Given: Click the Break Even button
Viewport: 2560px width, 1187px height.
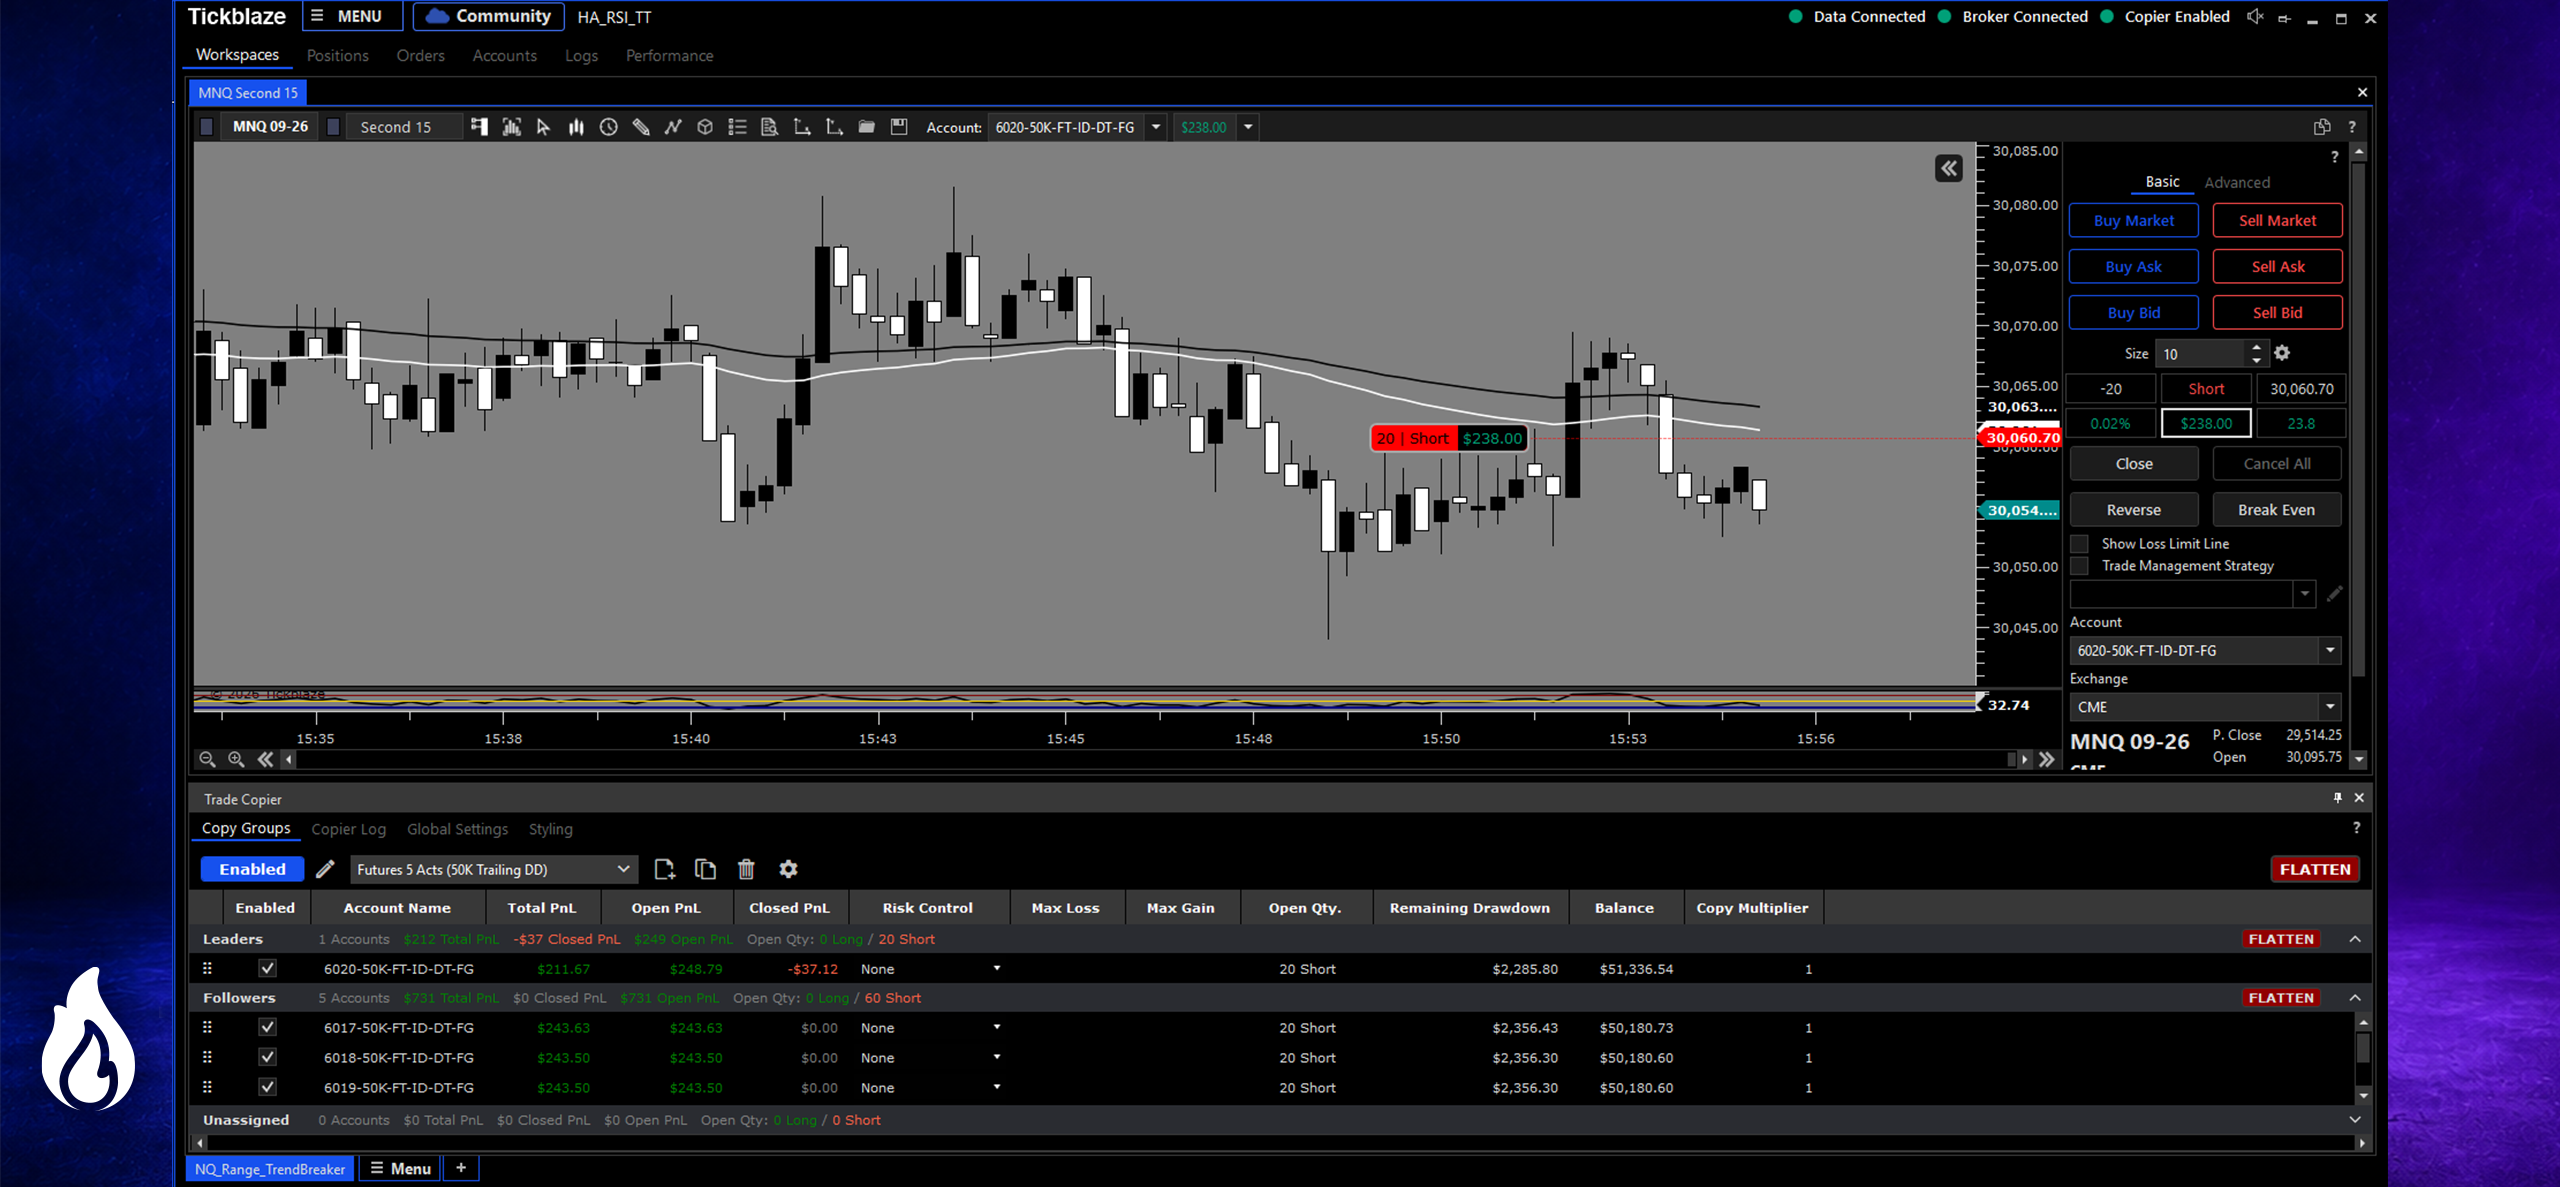Looking at the screenshot, I should (2277, 510).
